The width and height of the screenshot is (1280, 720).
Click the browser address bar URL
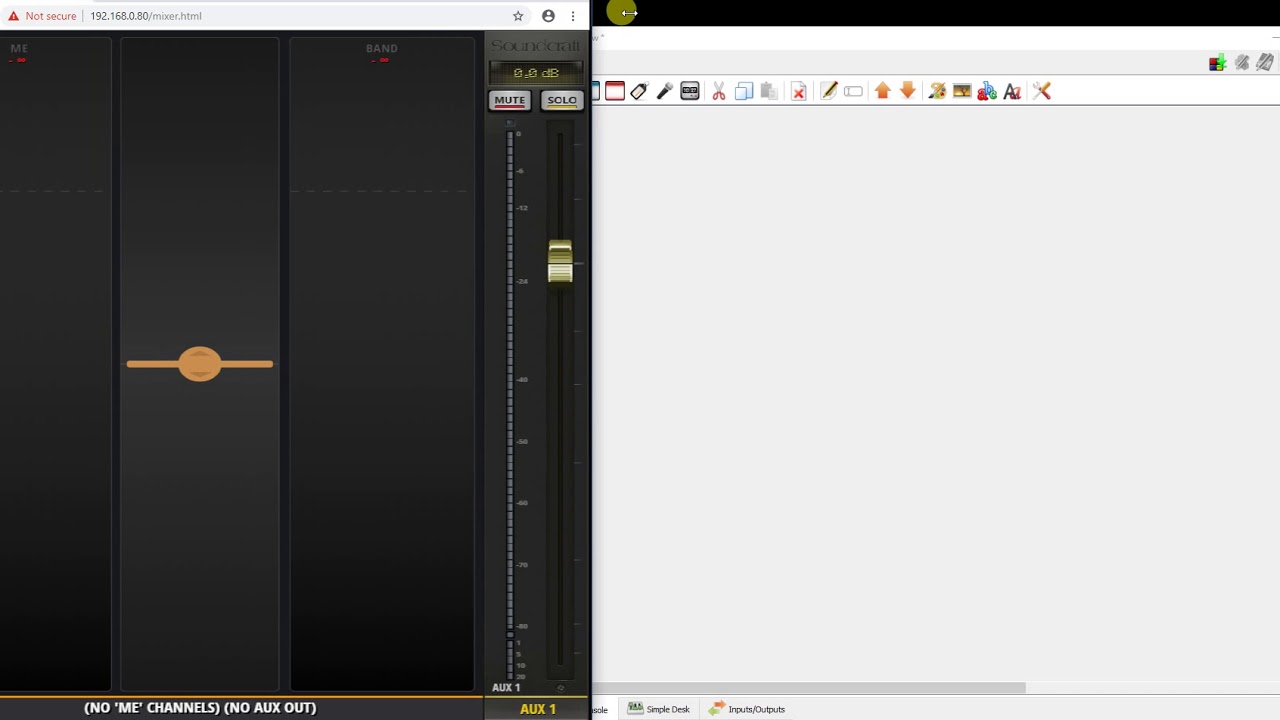pyautogui.click(x=146, y=16)
